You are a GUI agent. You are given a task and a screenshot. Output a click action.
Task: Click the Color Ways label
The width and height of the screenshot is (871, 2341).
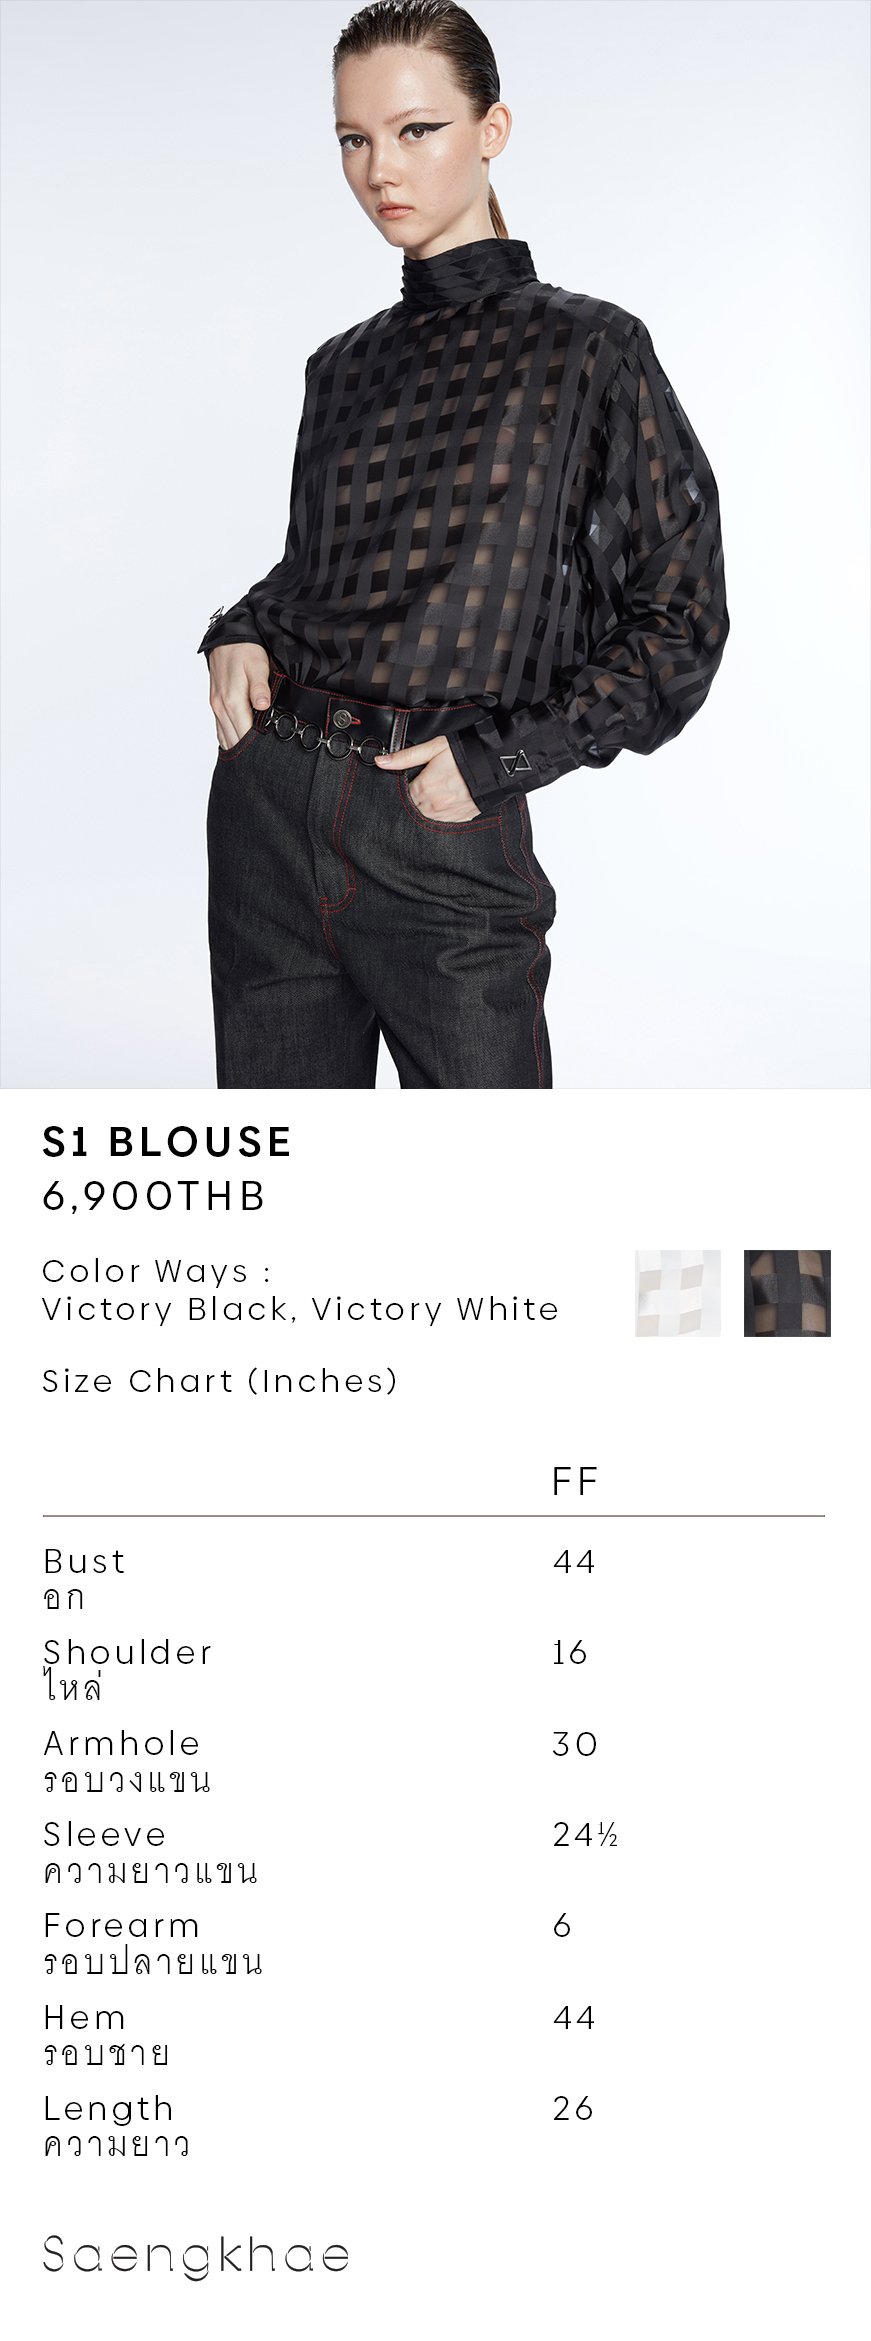tap(157, 1271)
